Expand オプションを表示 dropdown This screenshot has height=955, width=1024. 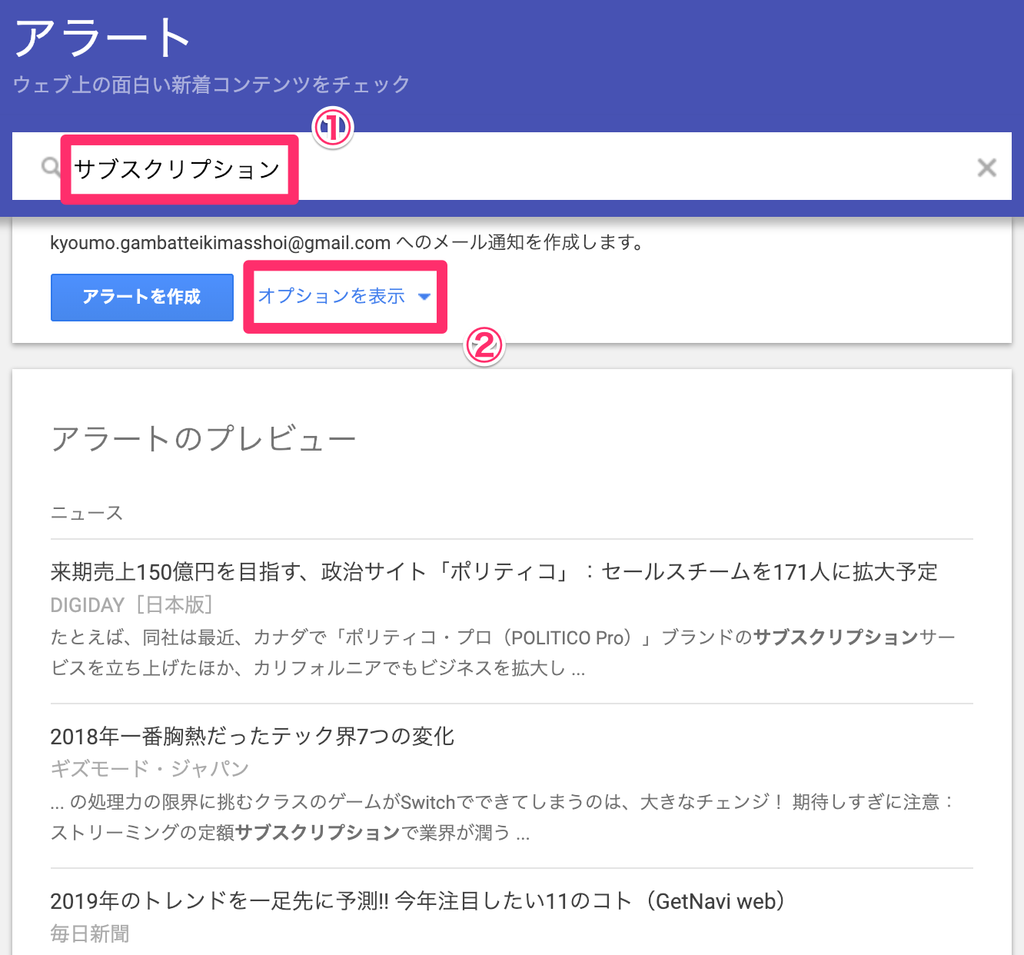[344, 297]
